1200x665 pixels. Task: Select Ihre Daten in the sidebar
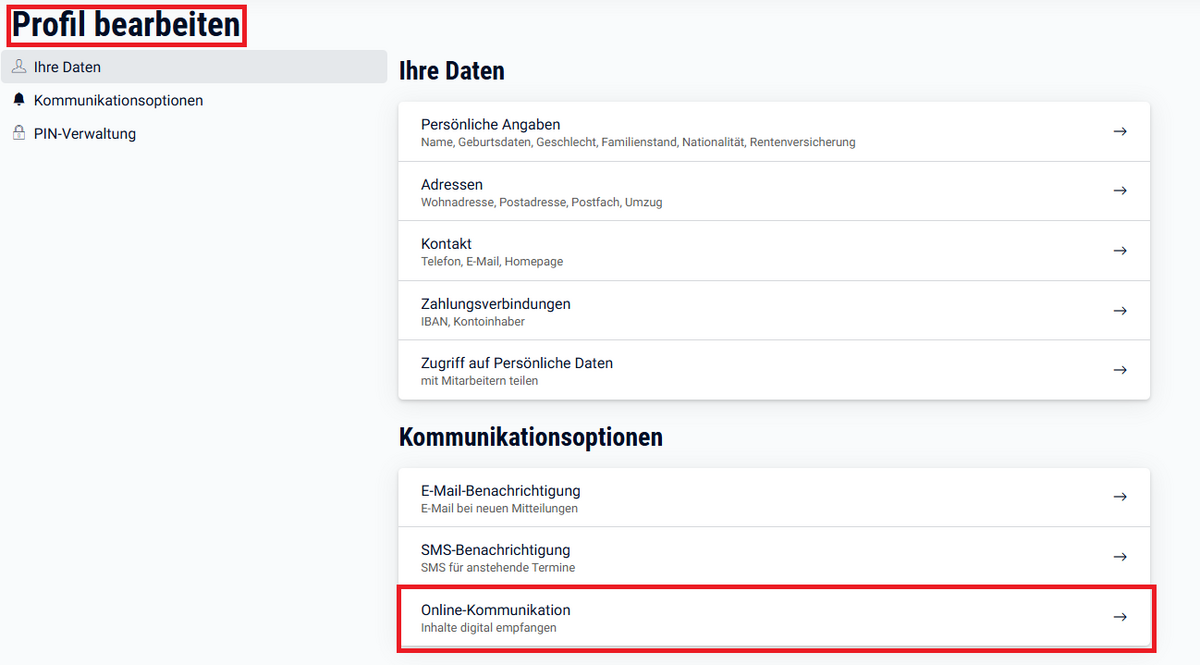tap(67, 67)
